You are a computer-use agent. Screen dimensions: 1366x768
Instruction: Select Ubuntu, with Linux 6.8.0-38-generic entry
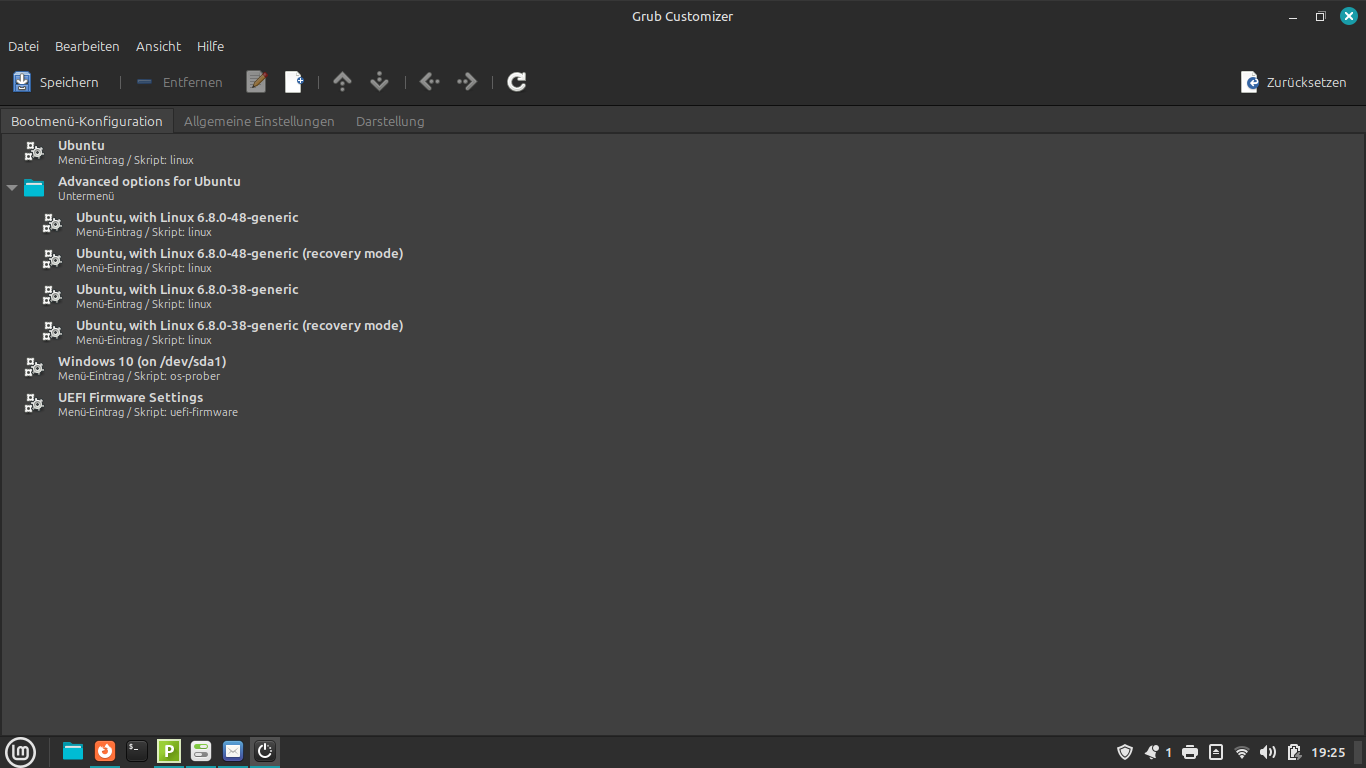coord(683,296)
